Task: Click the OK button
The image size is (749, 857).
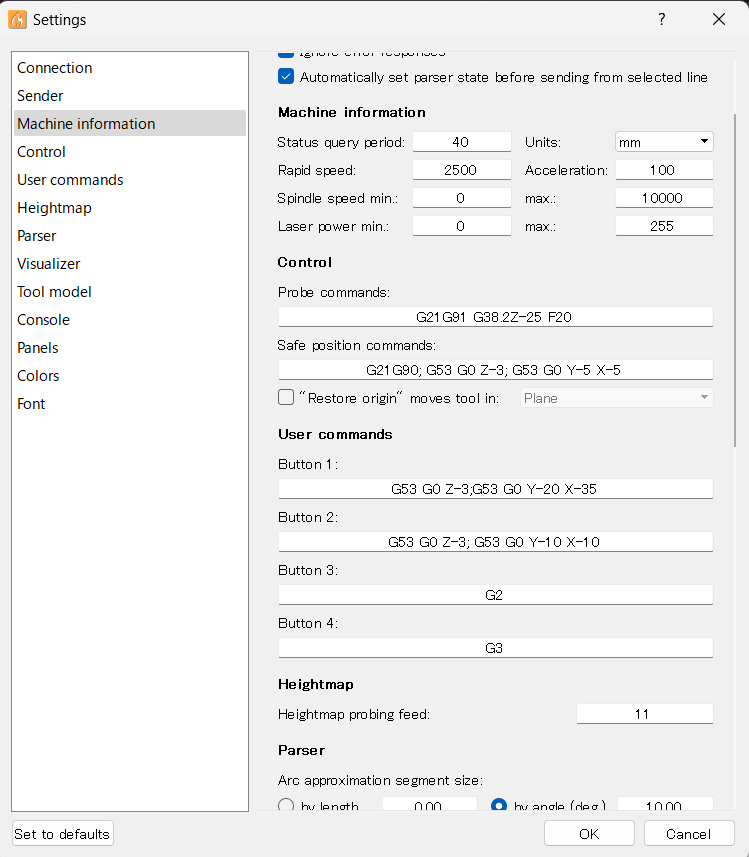Action: click(x=589, y=834)
